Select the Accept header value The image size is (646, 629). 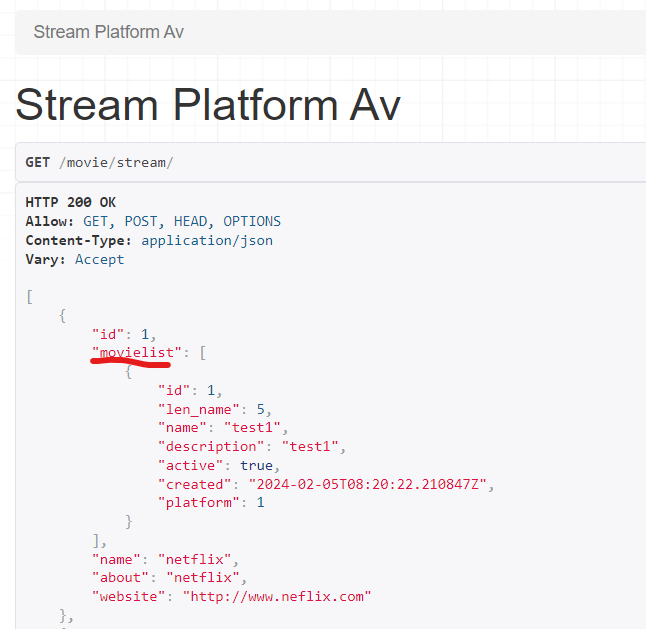[x=100, y=260]
